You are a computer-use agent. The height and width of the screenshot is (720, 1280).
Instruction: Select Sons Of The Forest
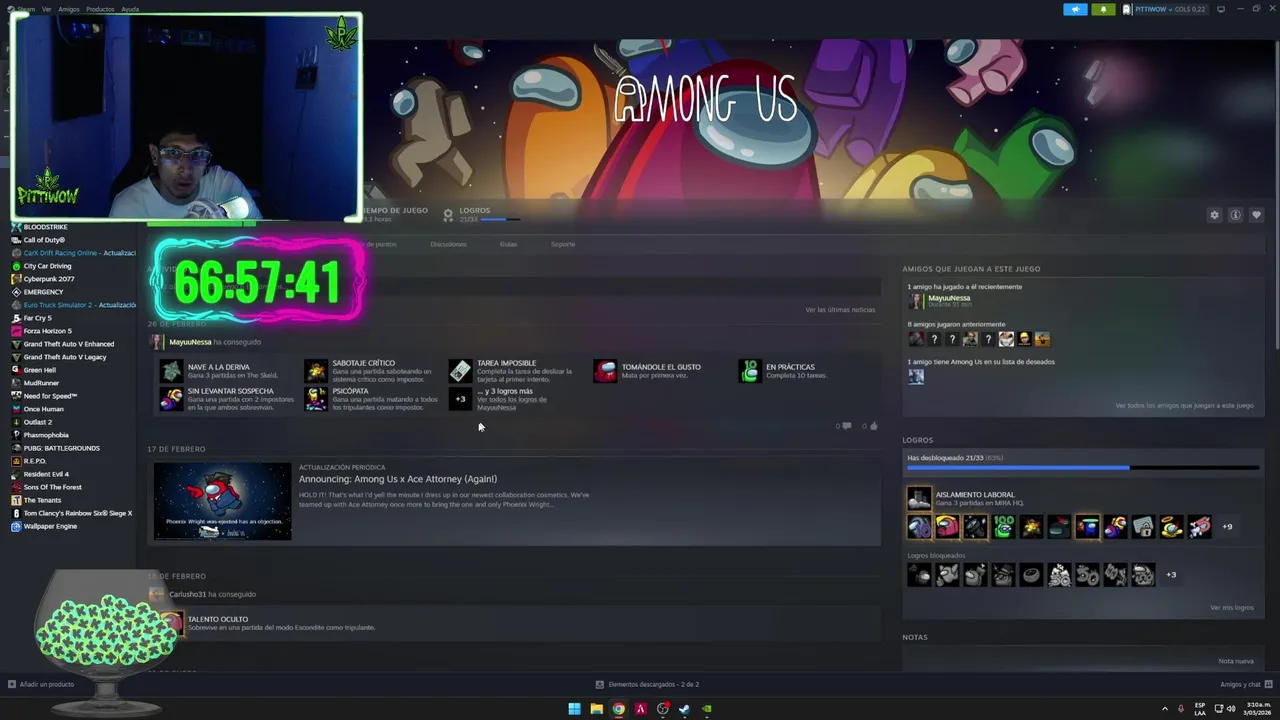[x=52, y=487]
